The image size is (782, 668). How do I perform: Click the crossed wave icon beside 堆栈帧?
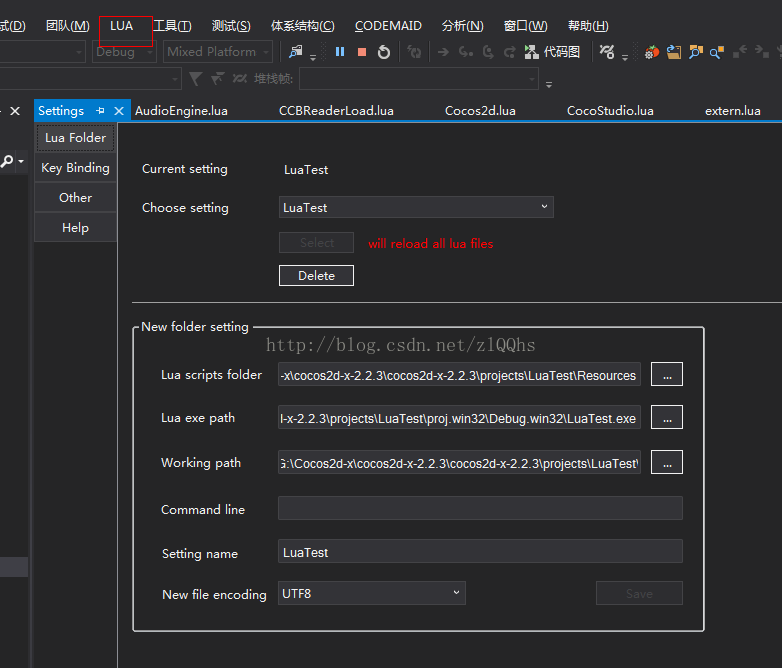240,78
